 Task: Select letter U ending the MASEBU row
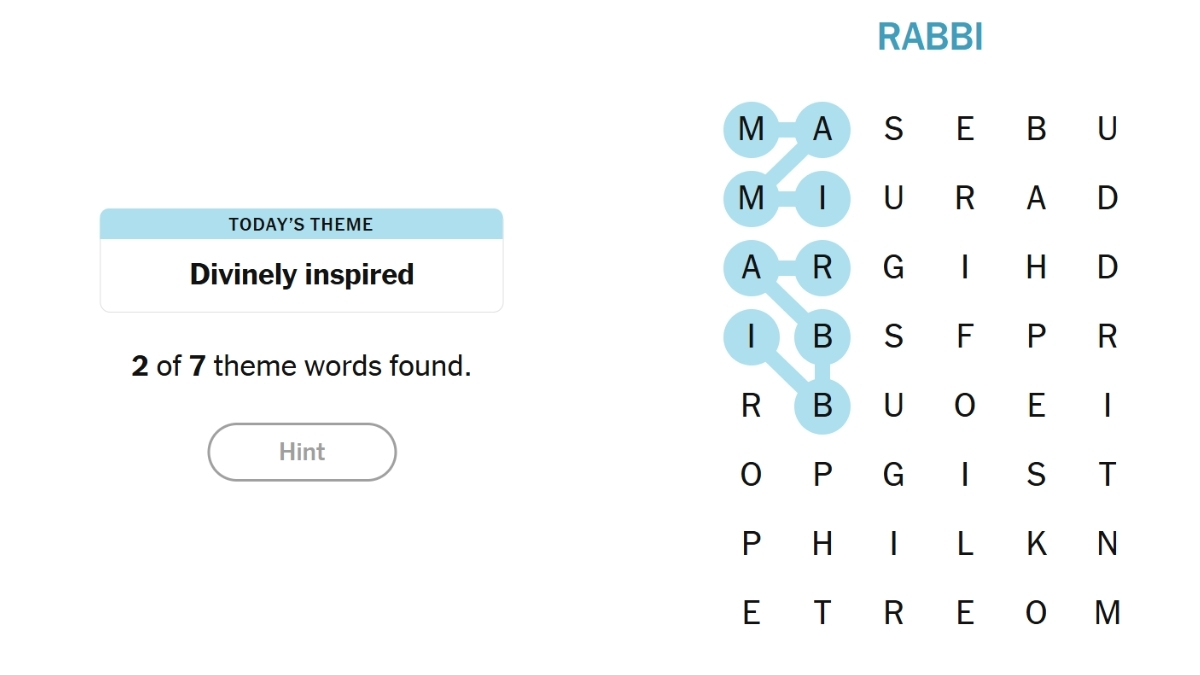(1107, 129)
